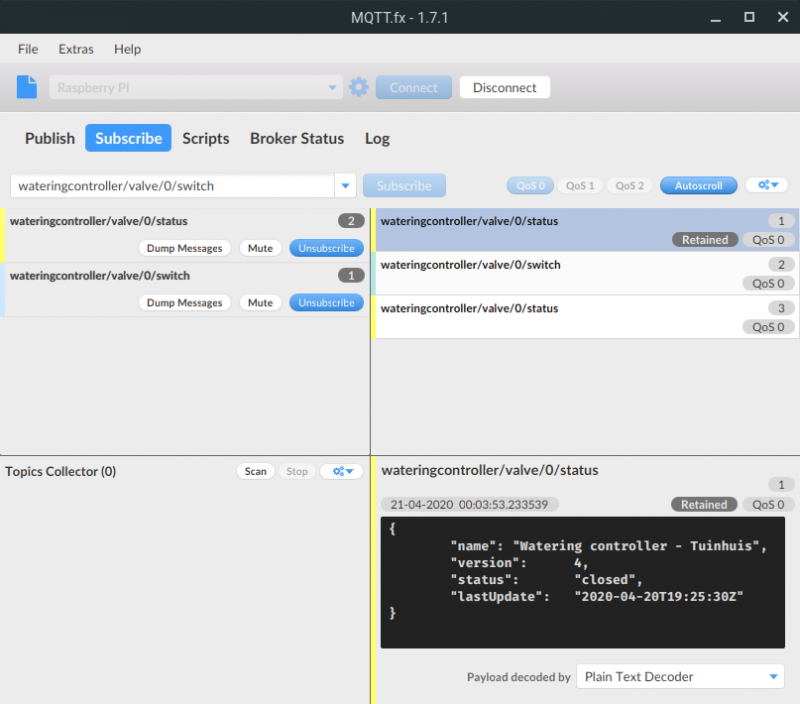The width and height of the screenshot is (800, 704).
Task: Start a topic Scan in Topics Collector
Action: [x=255, y=471]
